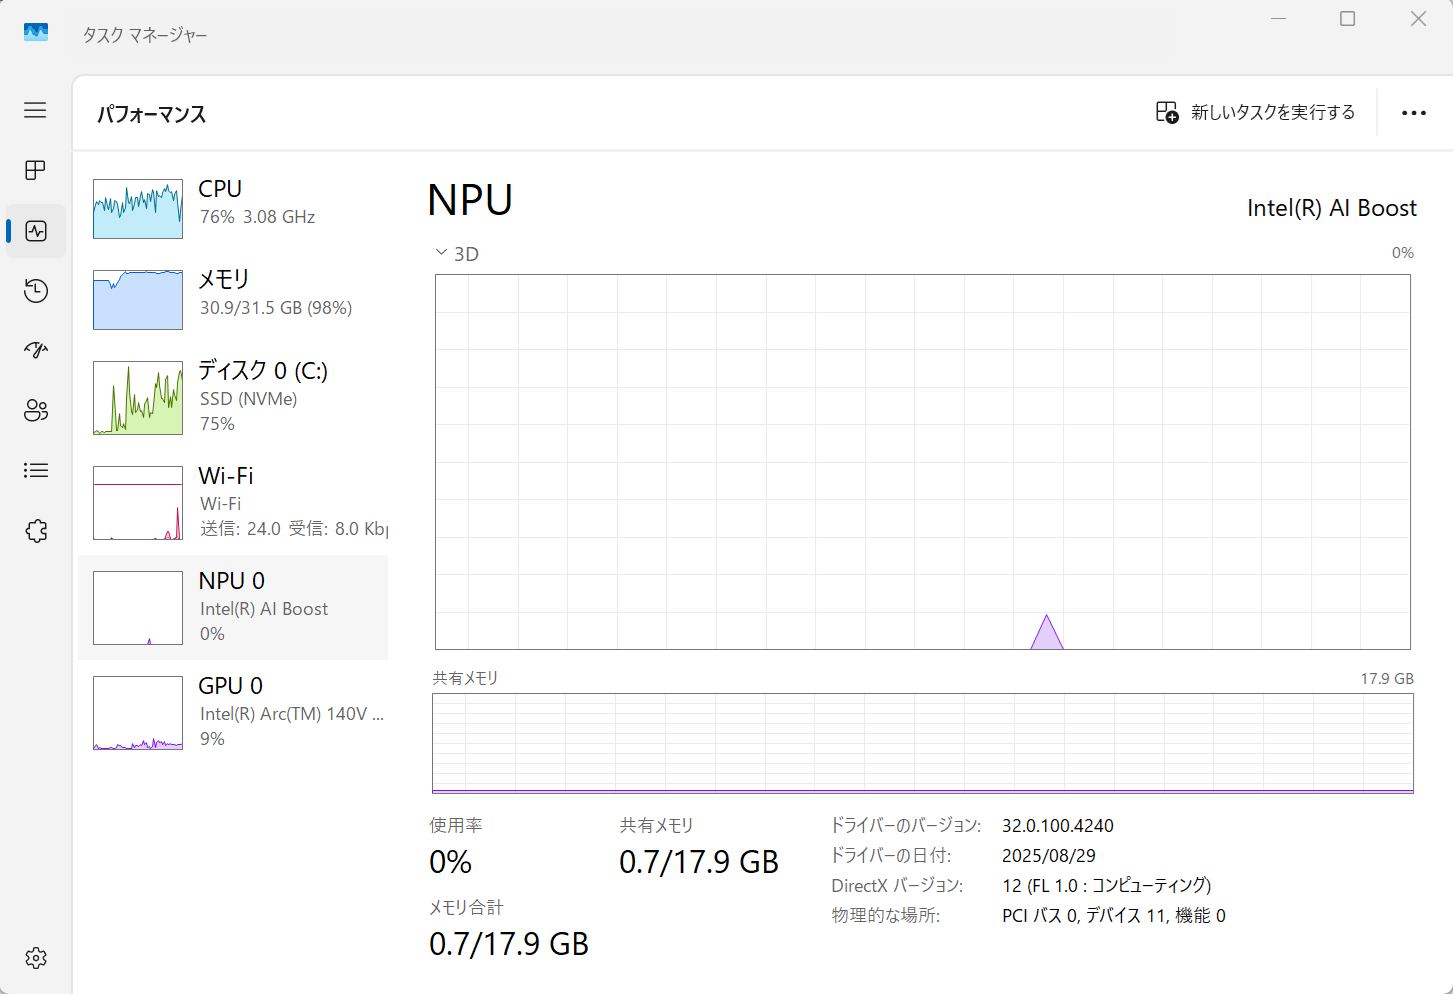Click the driver date 2025/08/29
This screenshot has height=995, width=1453.
pos(1049,856)
